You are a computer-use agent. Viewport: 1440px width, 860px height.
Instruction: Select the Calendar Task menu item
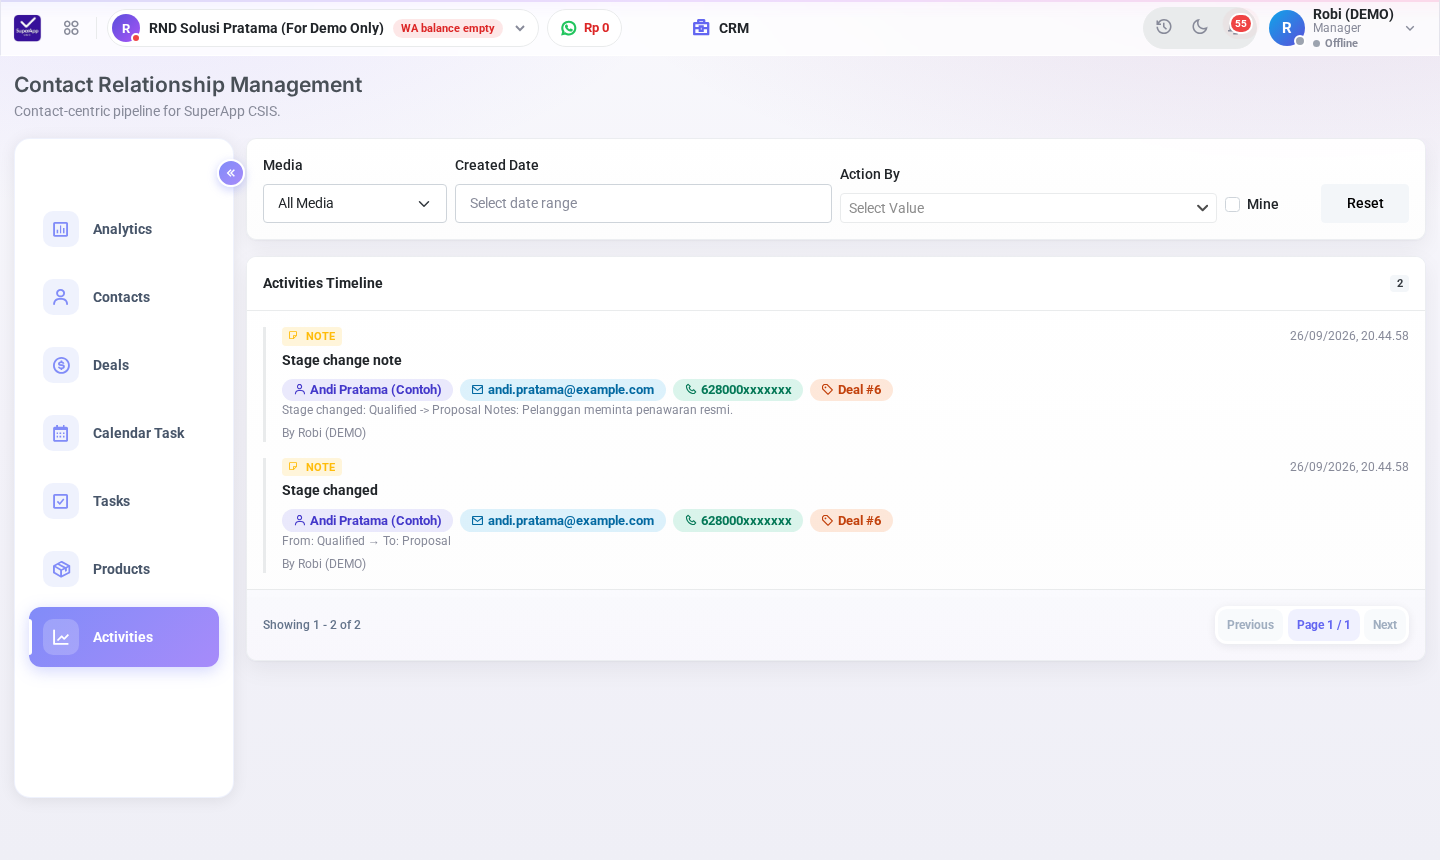click(124, 433)
